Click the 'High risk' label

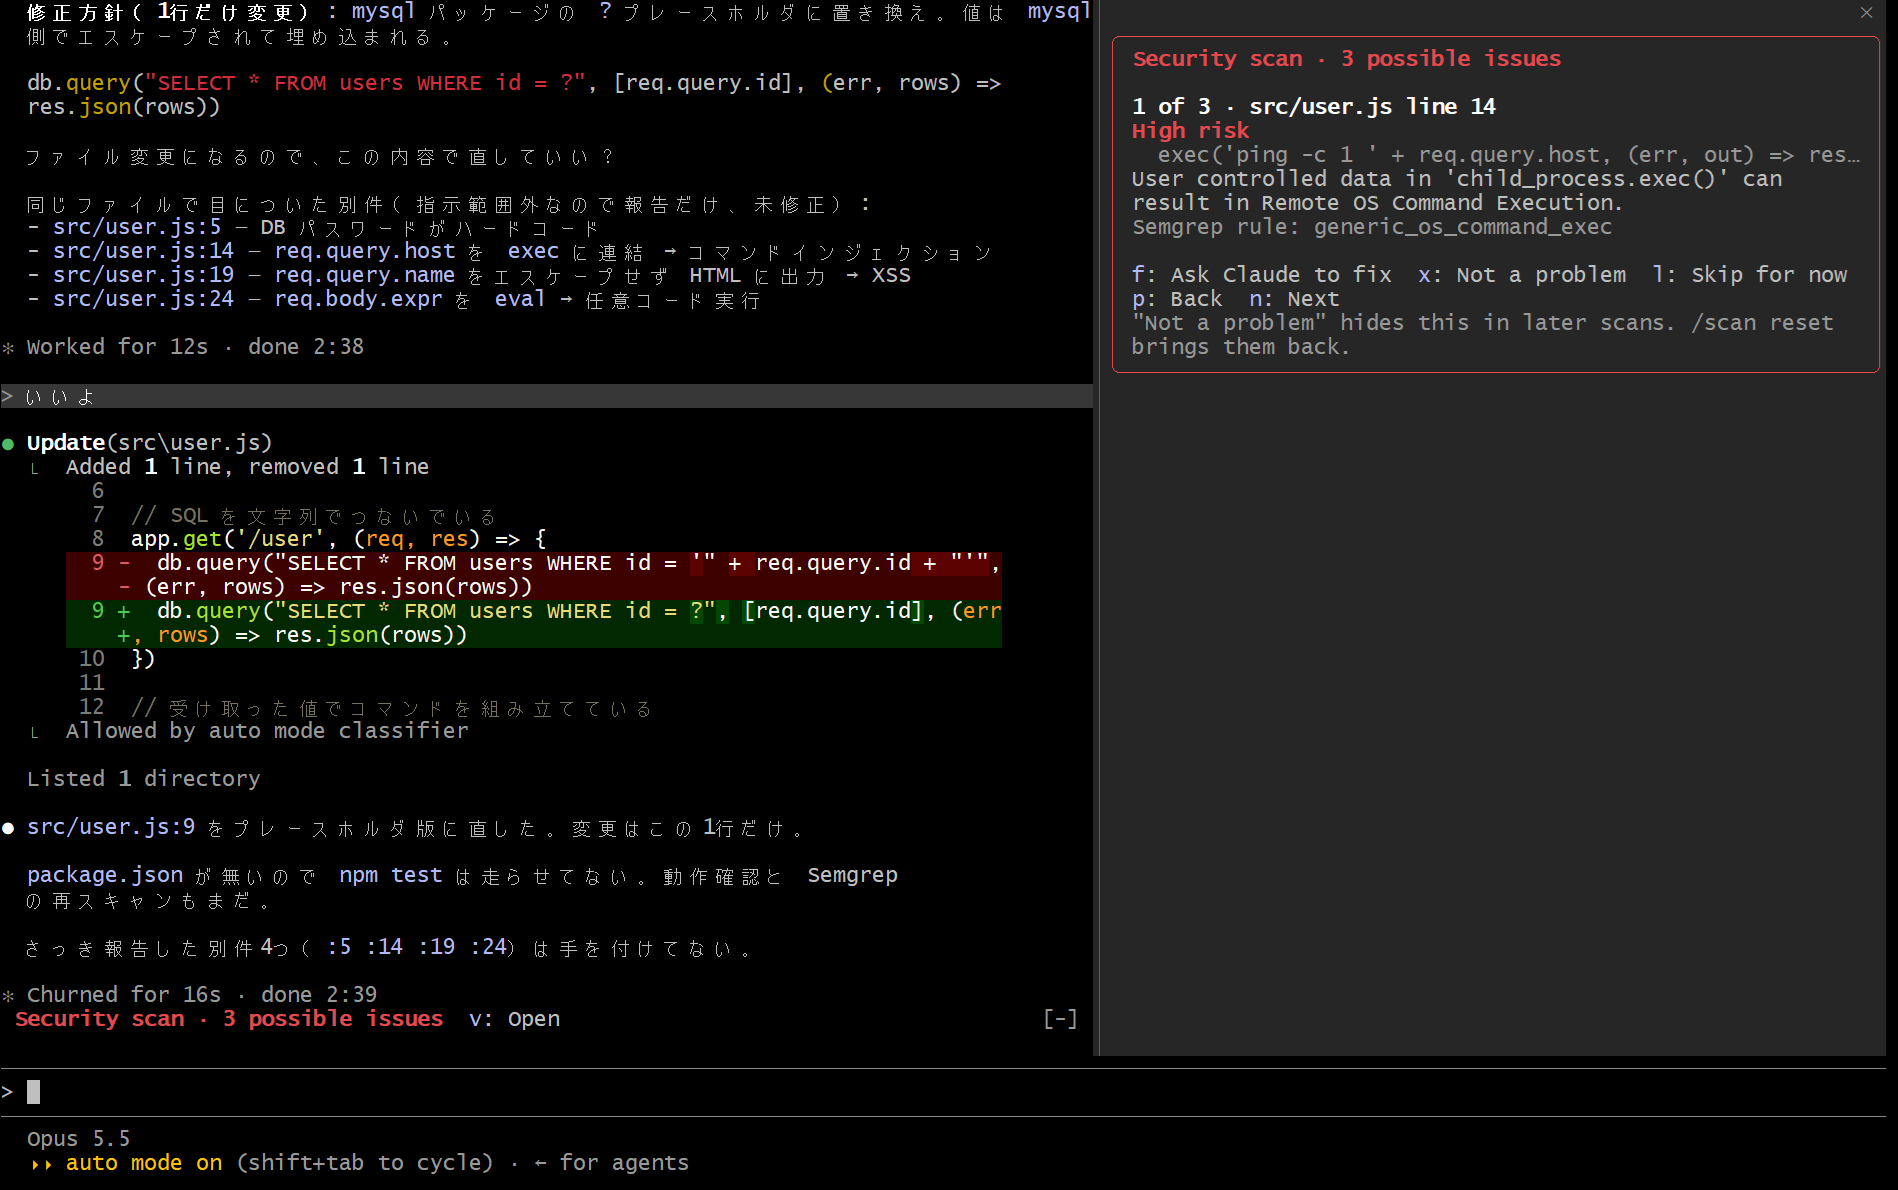tap(1190, 131)
